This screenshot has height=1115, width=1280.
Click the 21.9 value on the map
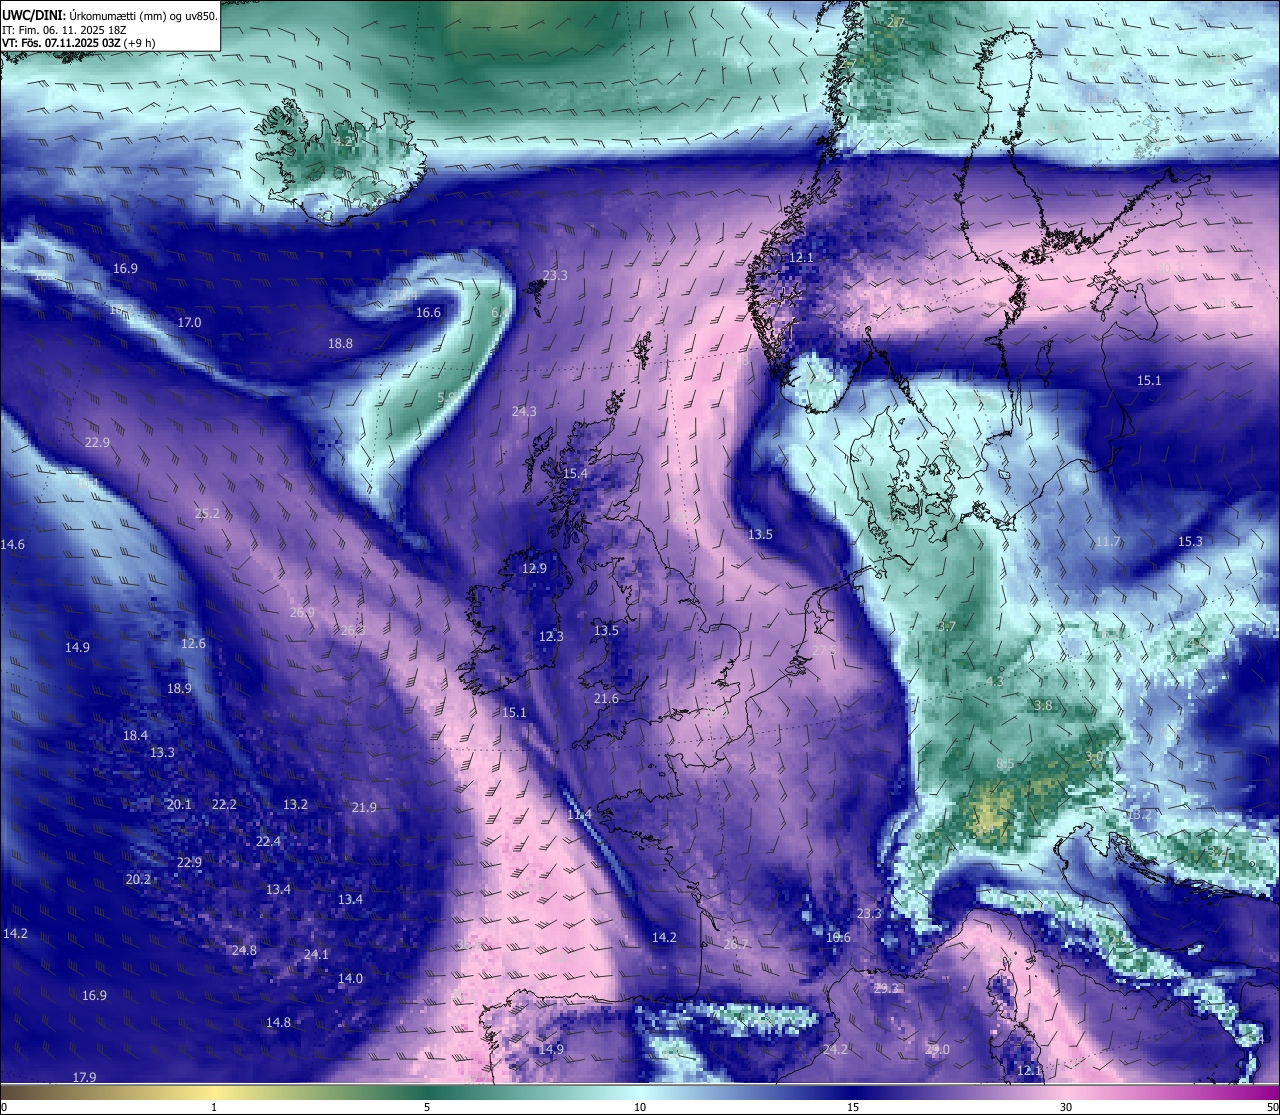click(364, 808)
